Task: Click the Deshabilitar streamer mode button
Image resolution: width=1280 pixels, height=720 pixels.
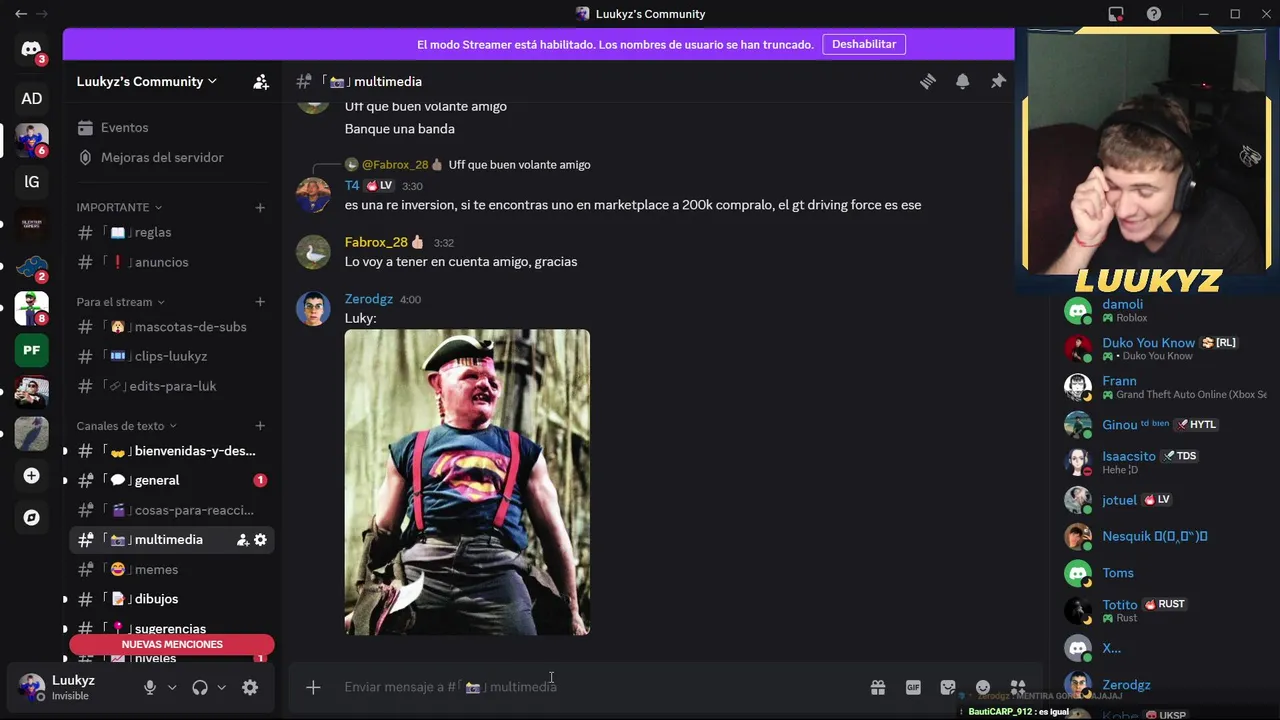Action: click(864, 44)
